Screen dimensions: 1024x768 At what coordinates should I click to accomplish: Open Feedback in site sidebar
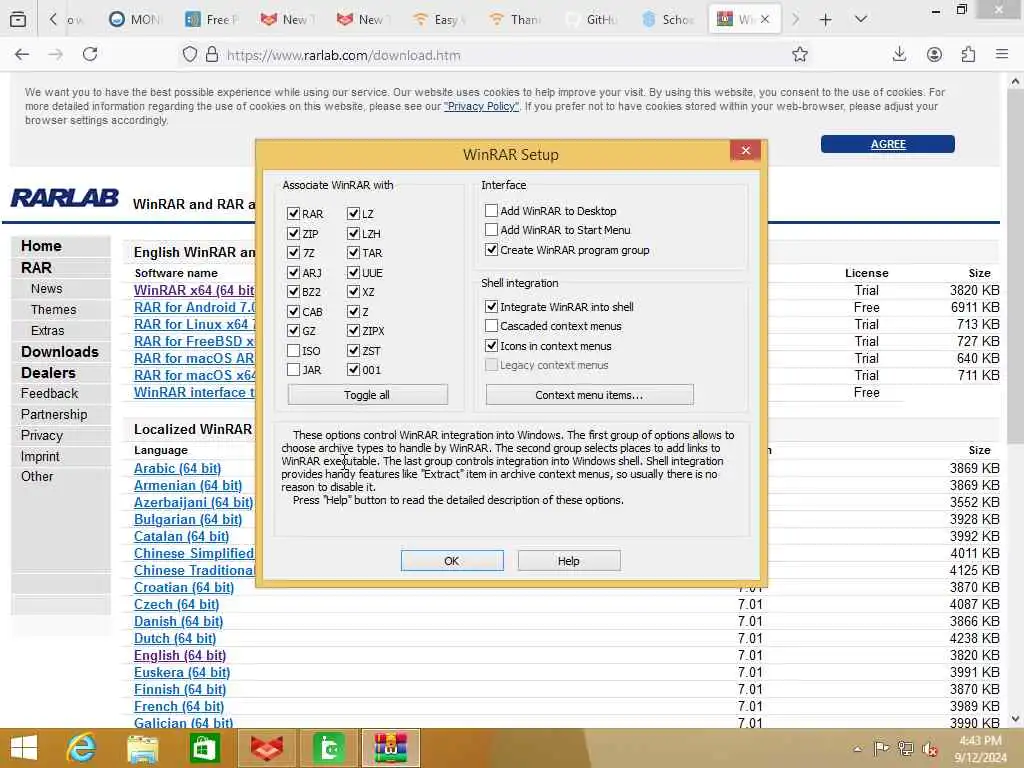click(x=50, y=393)
